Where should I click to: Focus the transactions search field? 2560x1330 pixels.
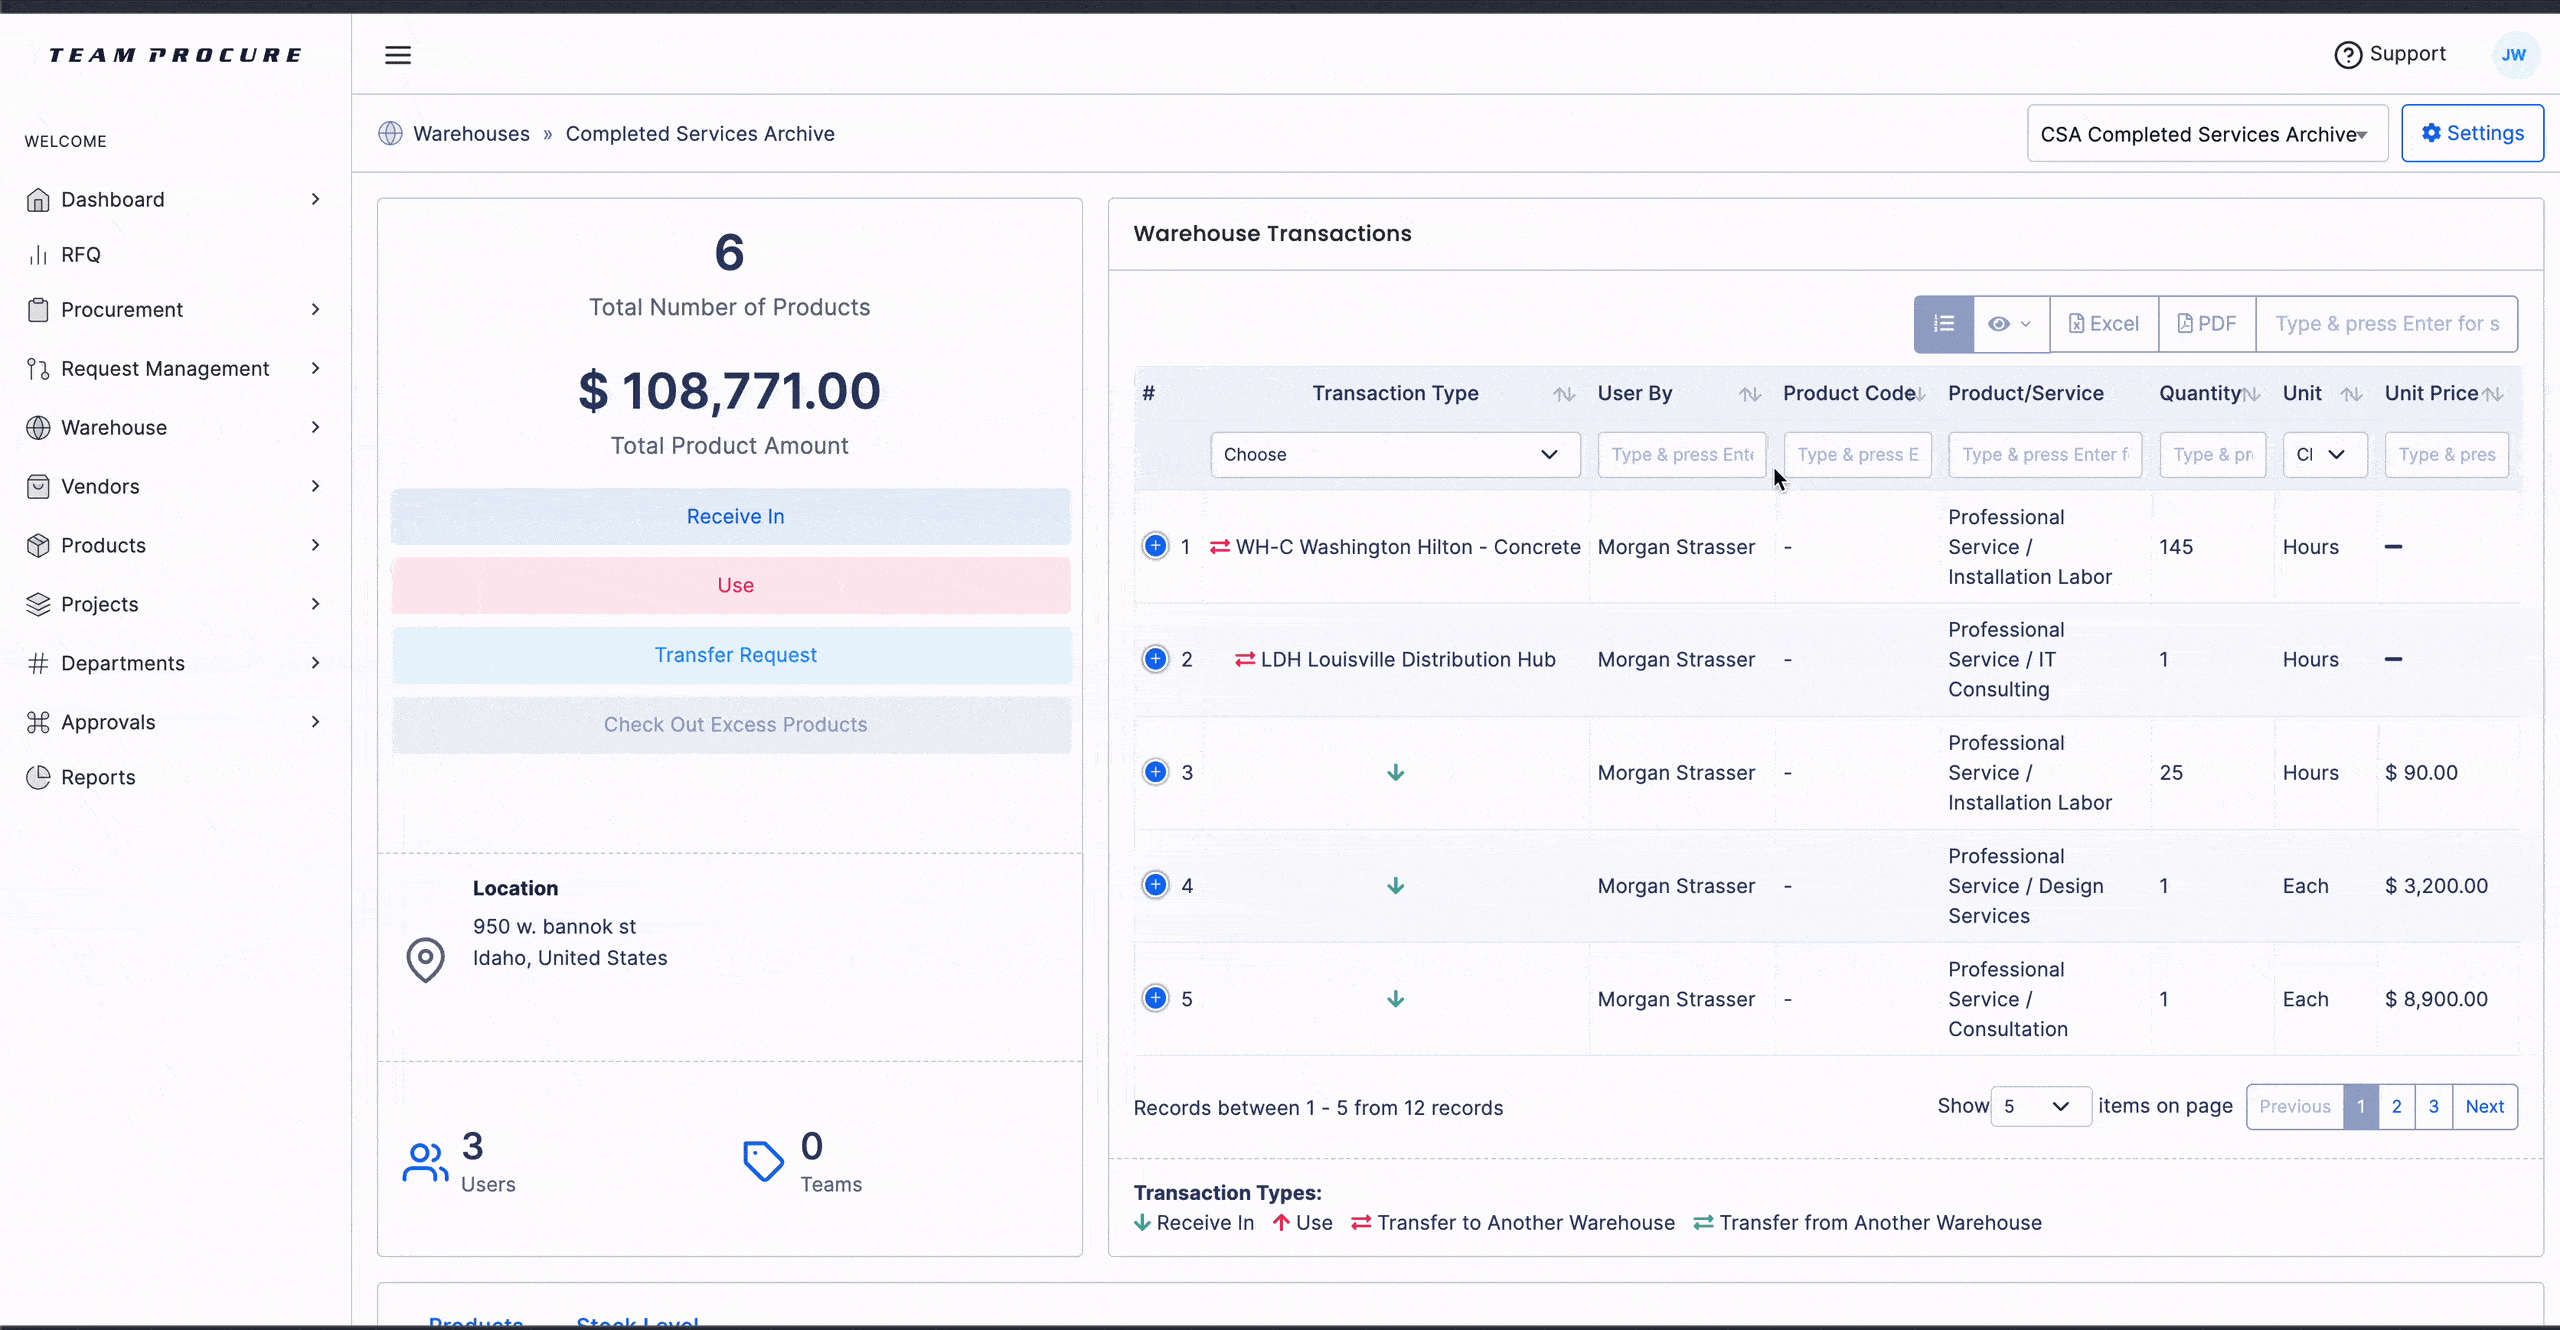pos(2387,324)
